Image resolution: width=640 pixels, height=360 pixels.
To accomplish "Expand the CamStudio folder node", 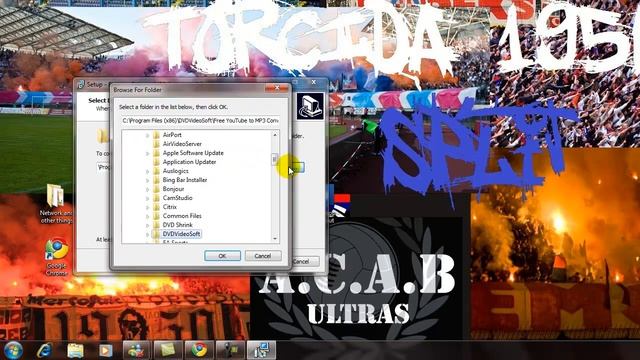I will pyautogui.click(x=147, y=198).
